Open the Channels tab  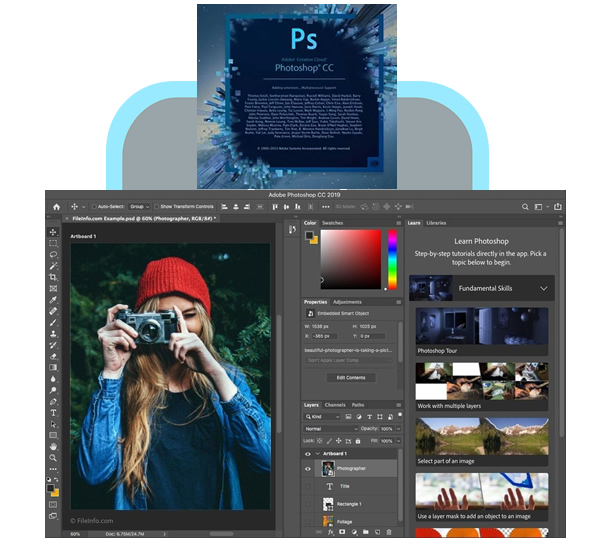(x=334, y=404)
